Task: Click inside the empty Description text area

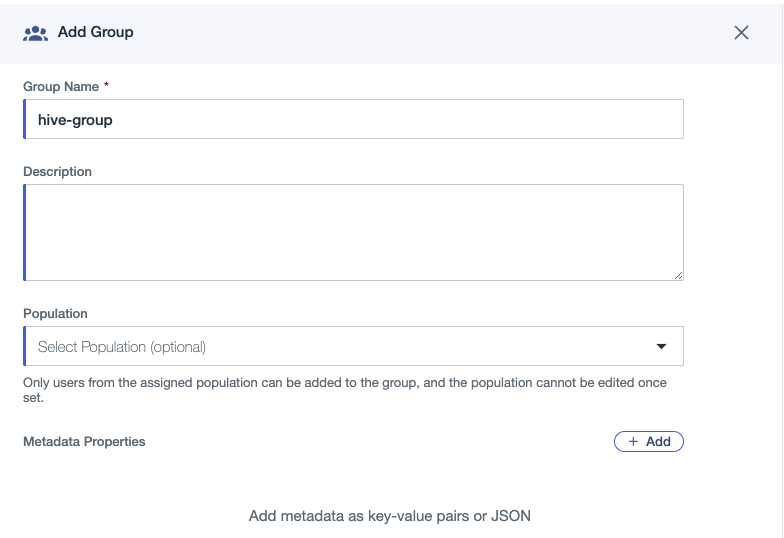Action: pyautogui.click(x=354, y=232)
